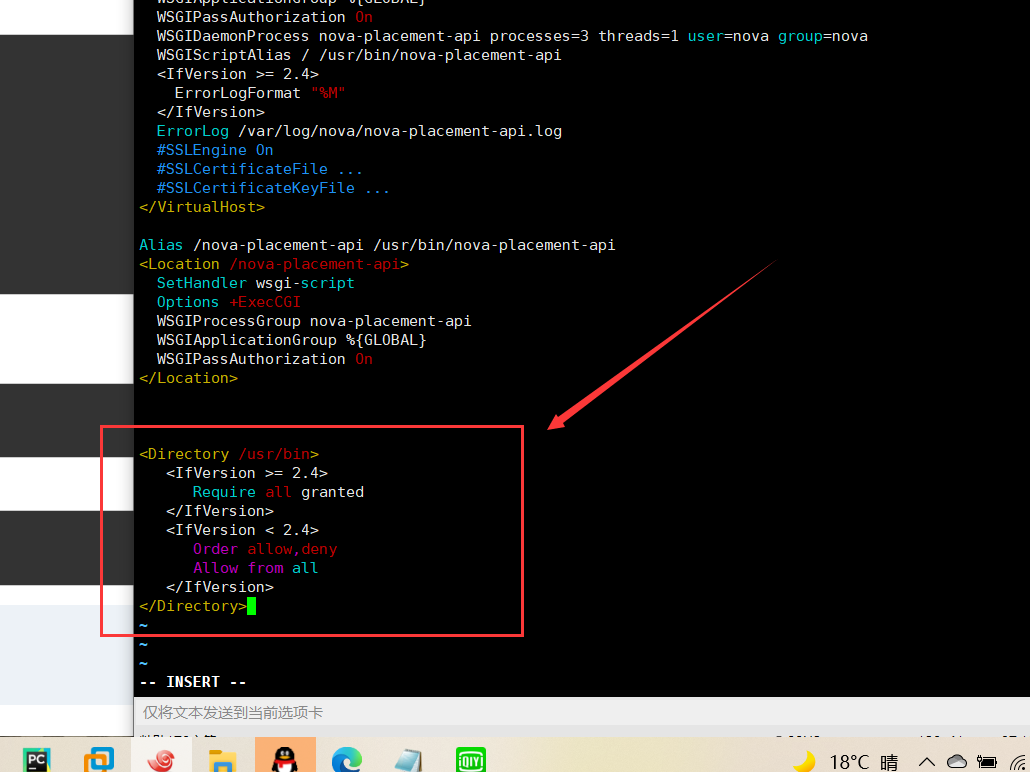Open PyCharm from the taskbar
The width and height of the screenshot is (1030, 772).
pyautogui.click(x=36, y=761)
